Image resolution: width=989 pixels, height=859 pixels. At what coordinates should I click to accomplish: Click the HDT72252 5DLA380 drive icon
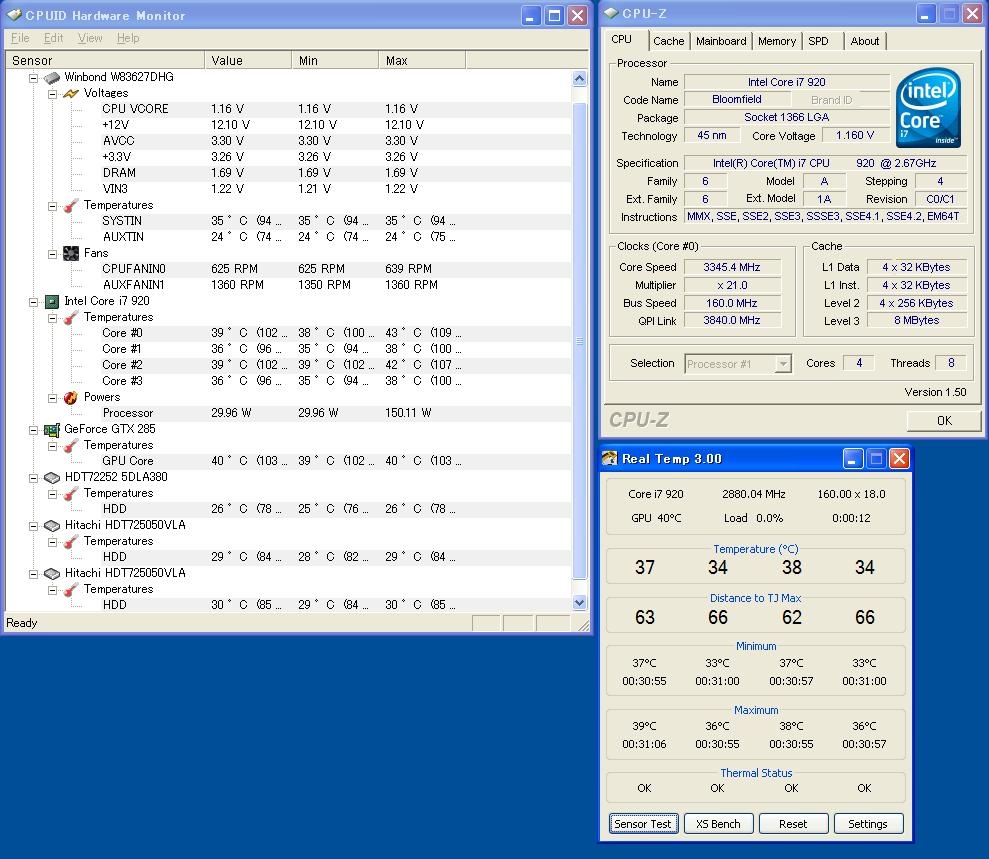pyautogui.click(x=52, y=477)
